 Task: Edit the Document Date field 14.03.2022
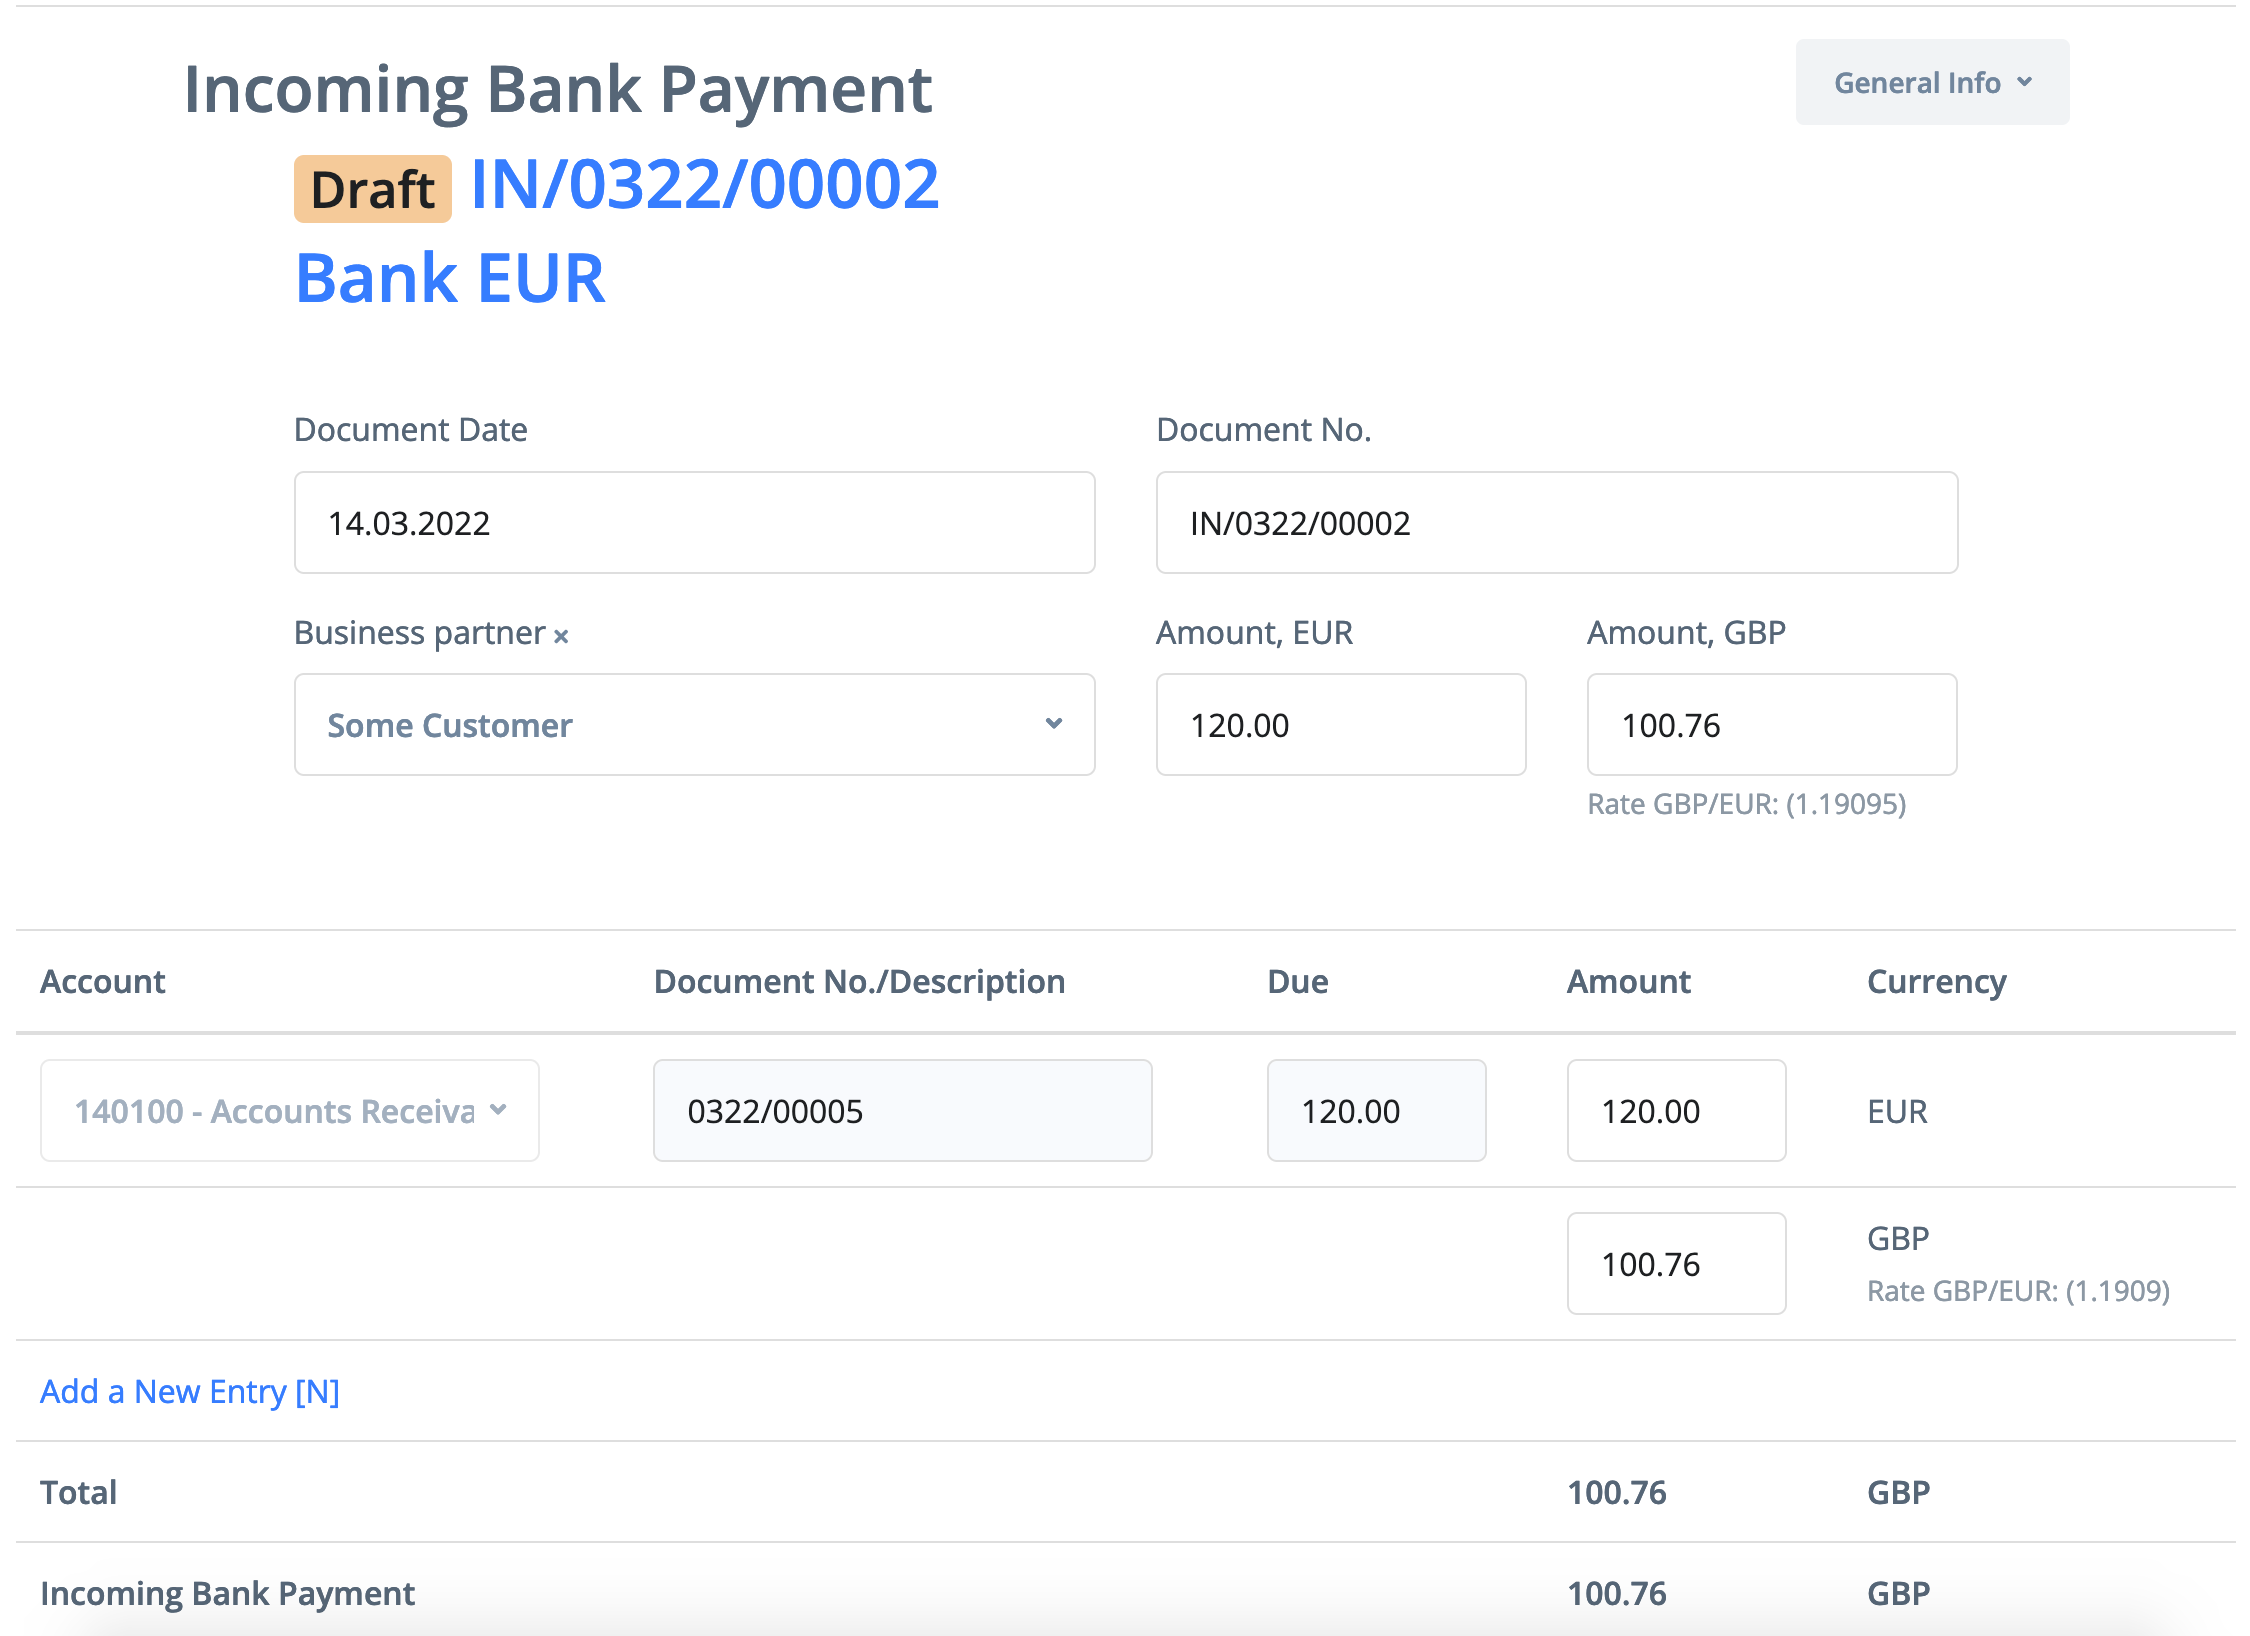click(x=694, y=523)
